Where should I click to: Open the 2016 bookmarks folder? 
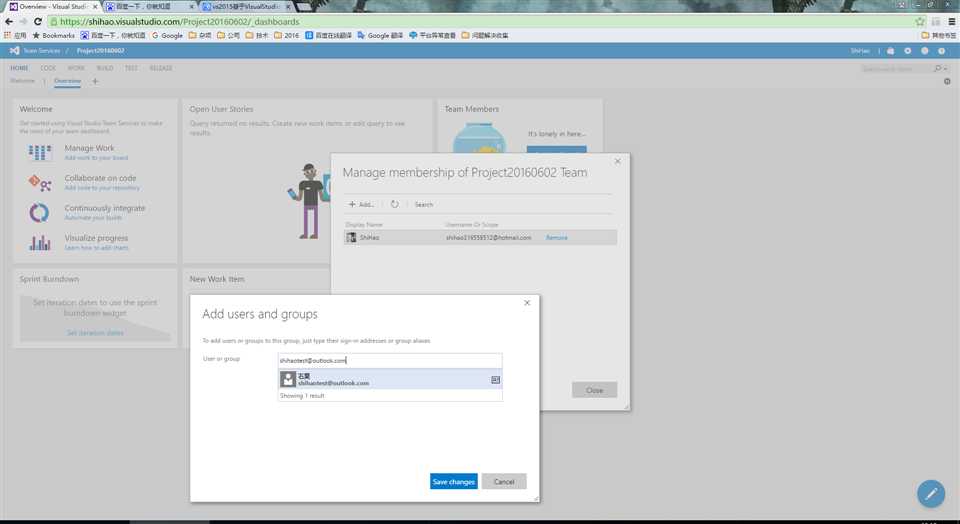click(x=287, y=36)
